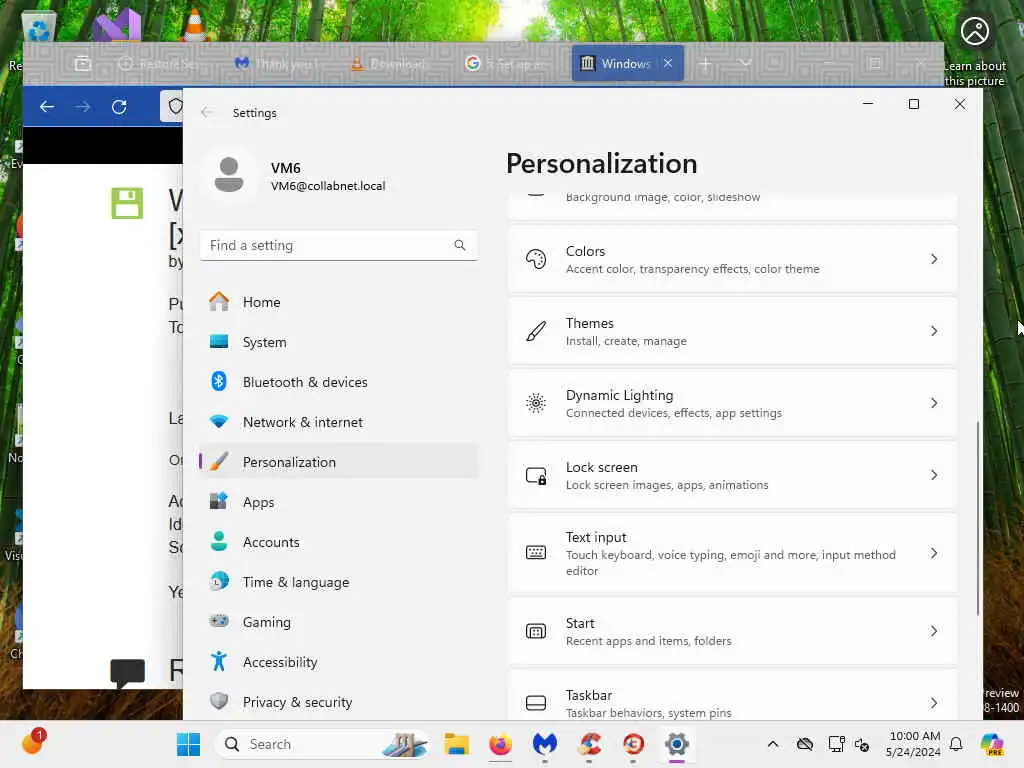Screen dimensions: 1024x768
Task: Click the muted volume tray icon
Action: tap(862, 744)
